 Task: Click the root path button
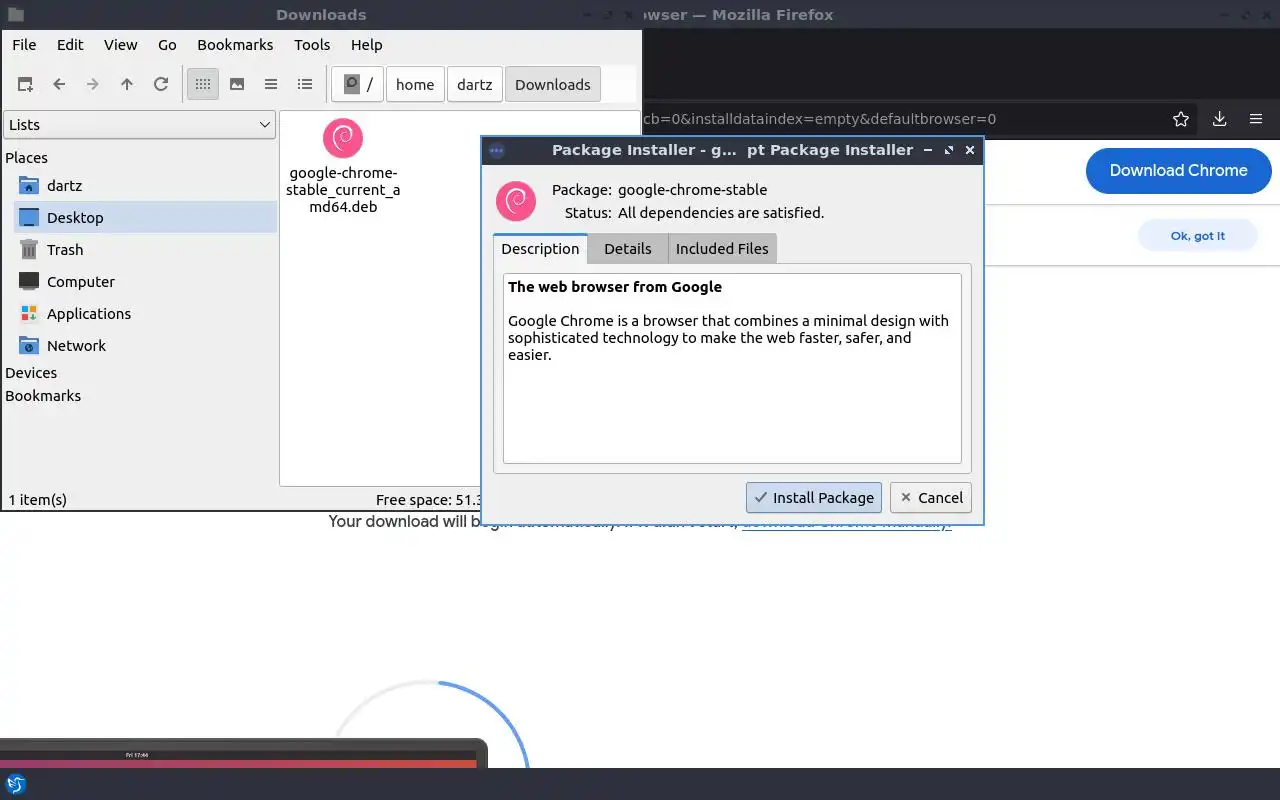pyautogui.click(x=358, y=85)
